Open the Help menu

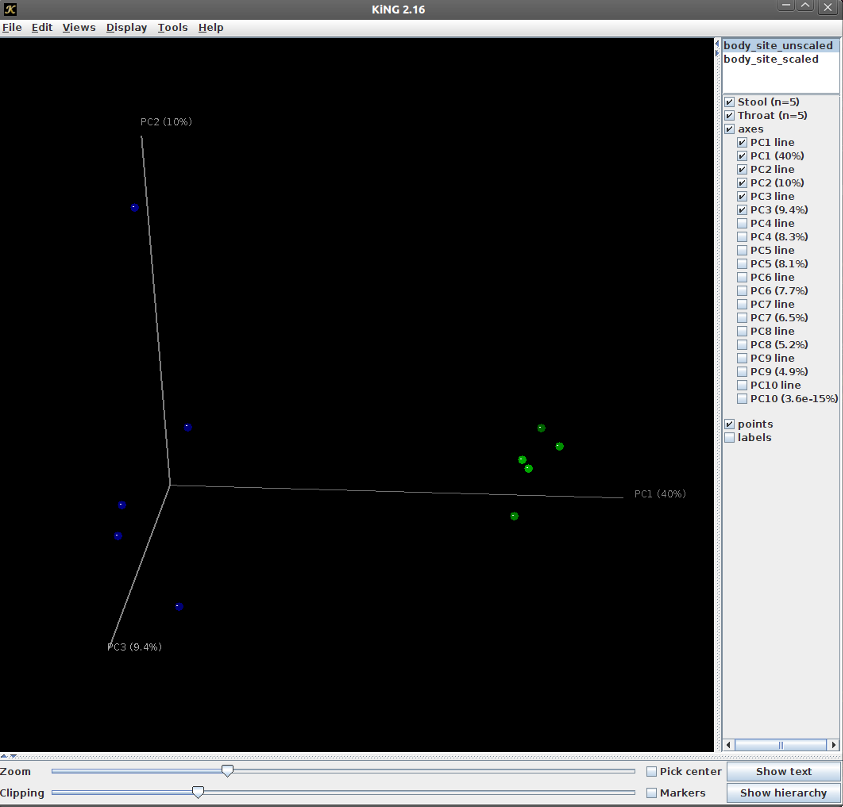(x=211, y=27)
